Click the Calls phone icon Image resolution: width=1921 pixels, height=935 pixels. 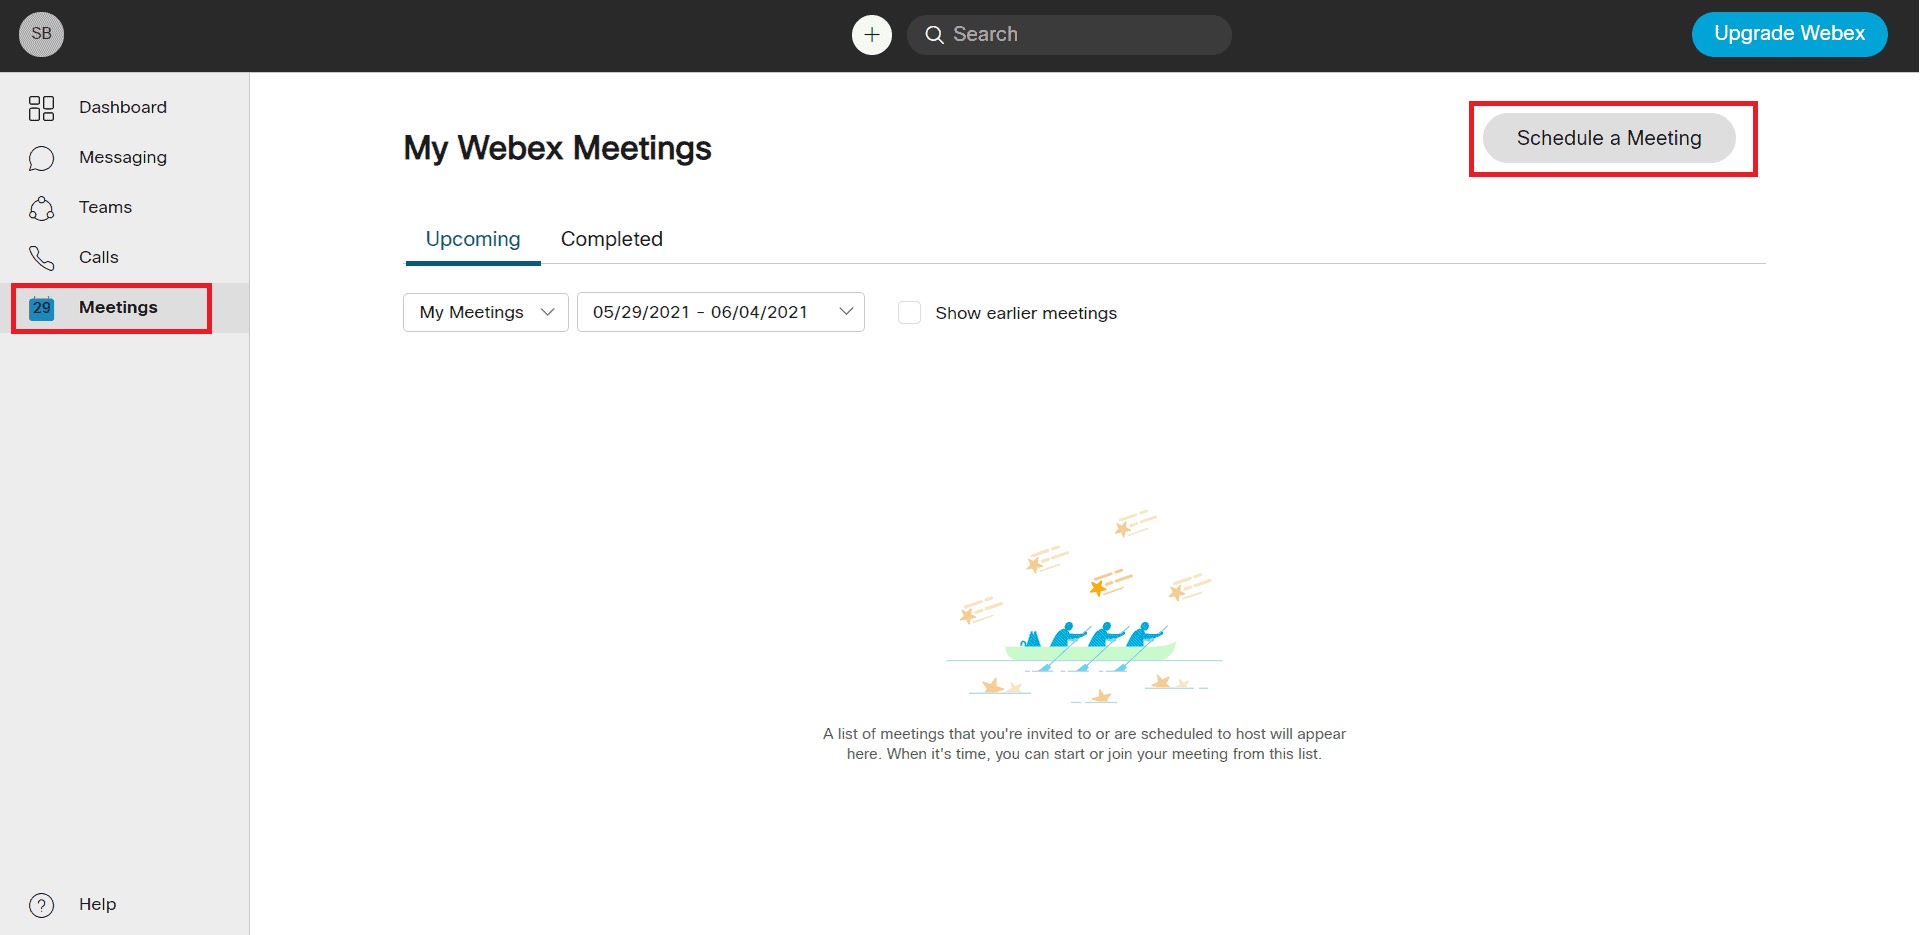pyautogui.click(x=41, y=258)
